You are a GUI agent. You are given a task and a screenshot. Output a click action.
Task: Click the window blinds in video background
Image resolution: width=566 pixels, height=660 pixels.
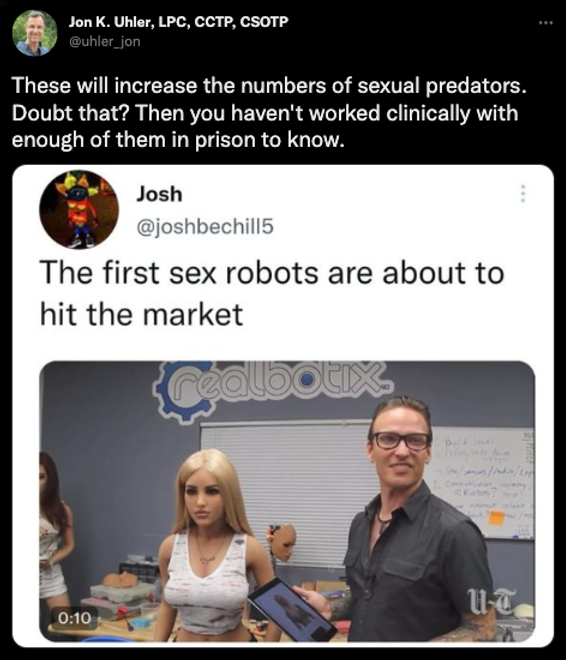click(x=286, y=484)
